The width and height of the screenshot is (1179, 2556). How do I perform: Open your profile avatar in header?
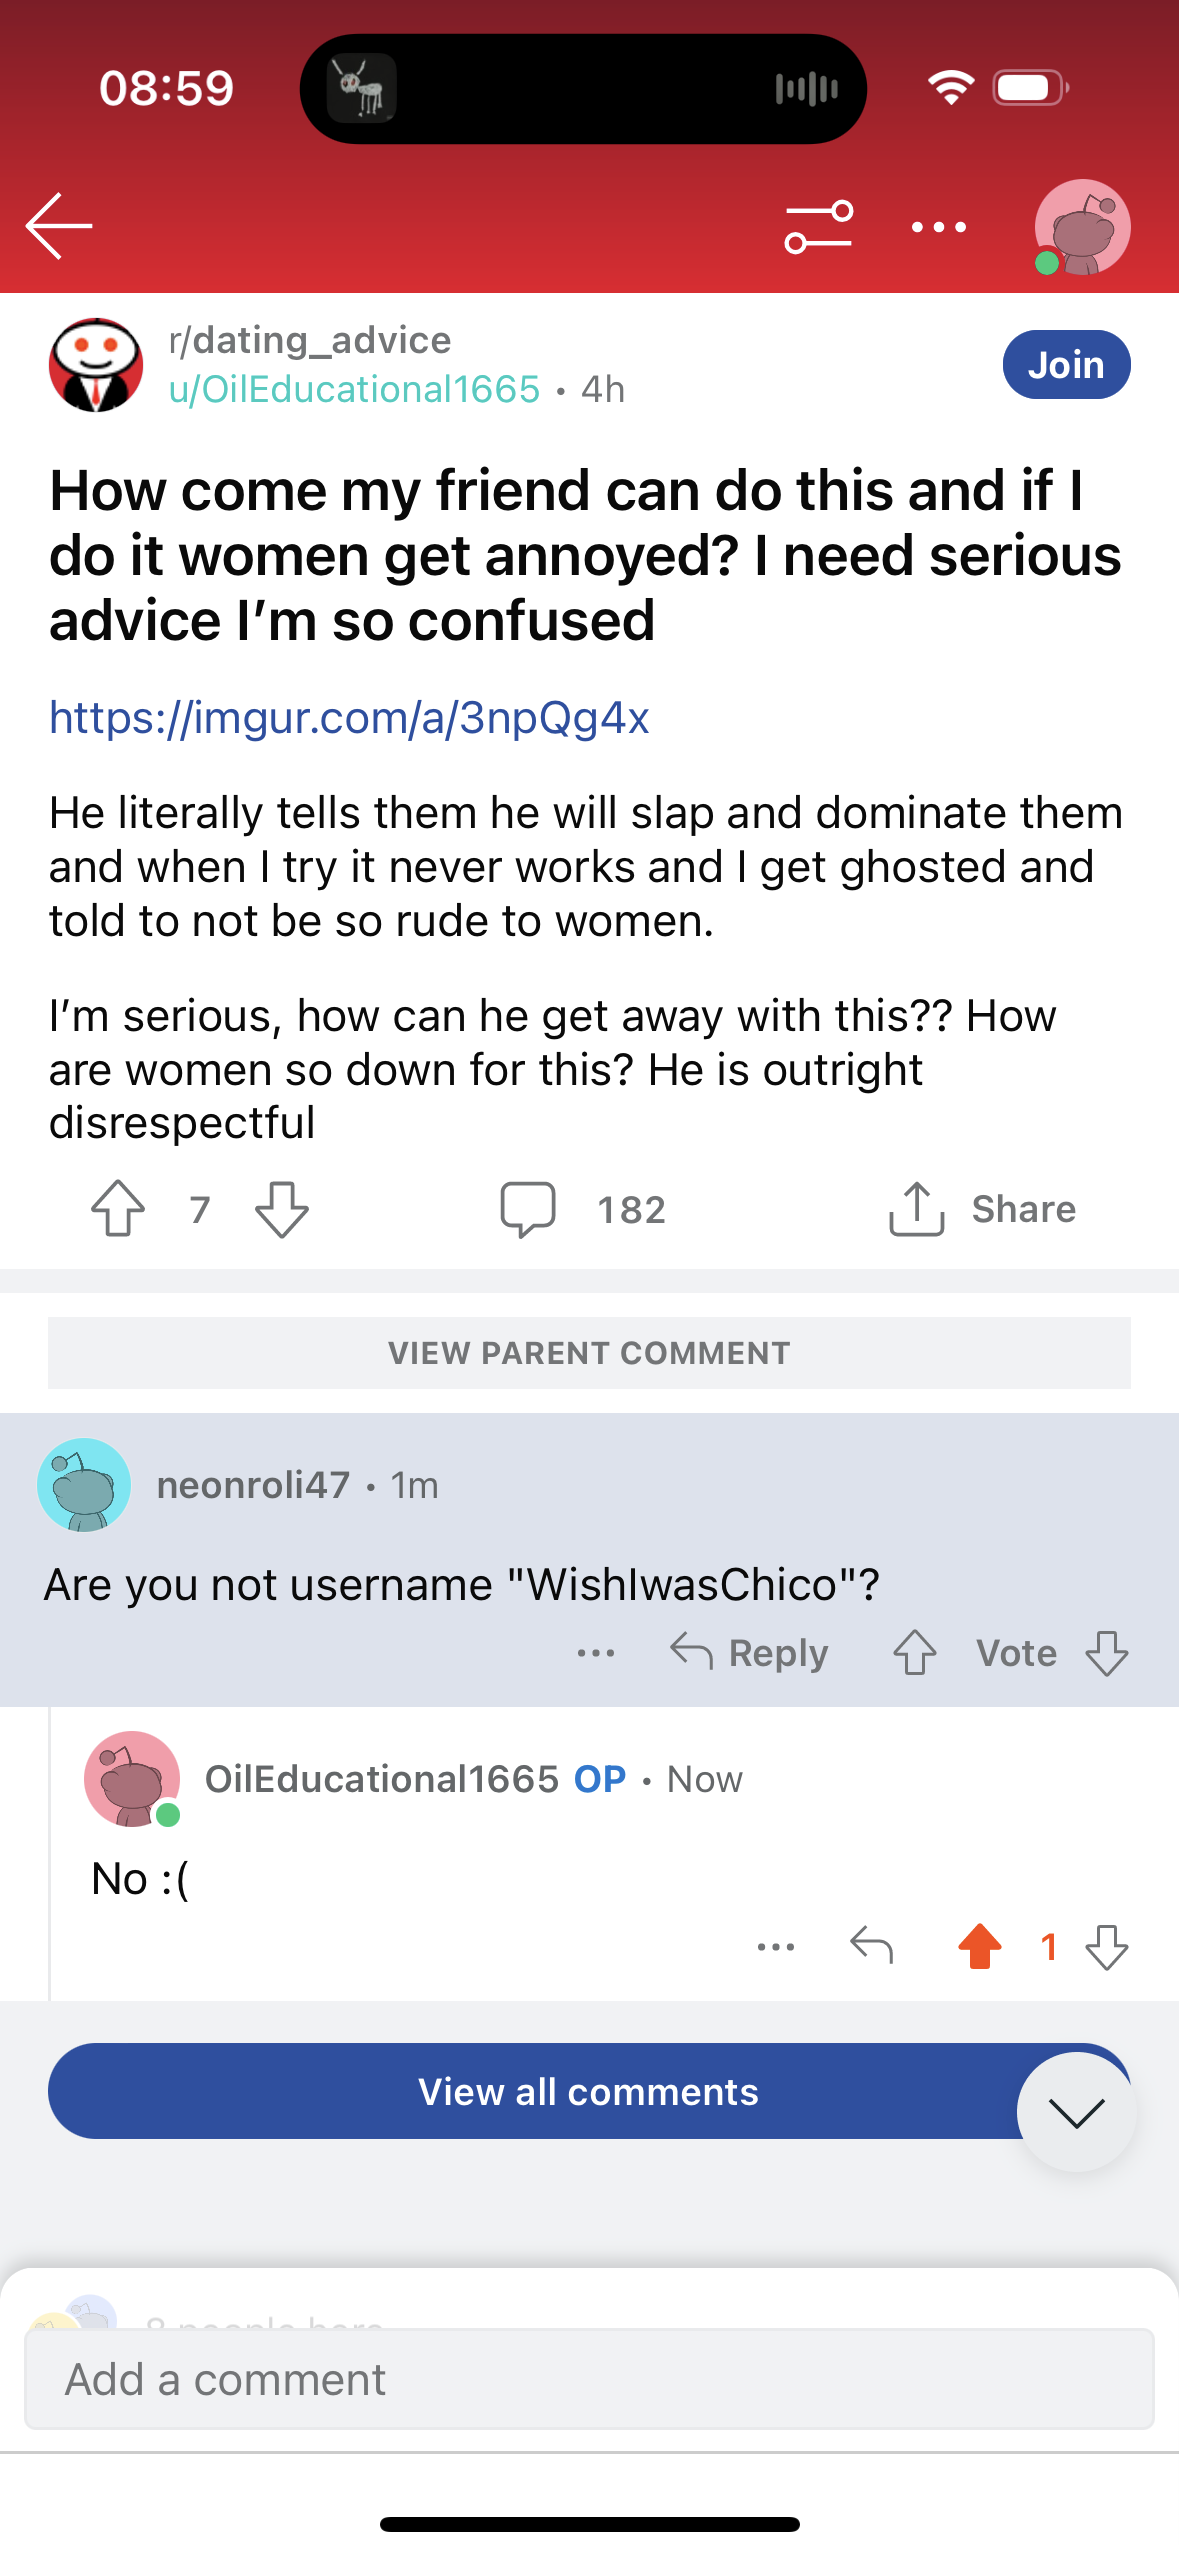[1083, 227]
